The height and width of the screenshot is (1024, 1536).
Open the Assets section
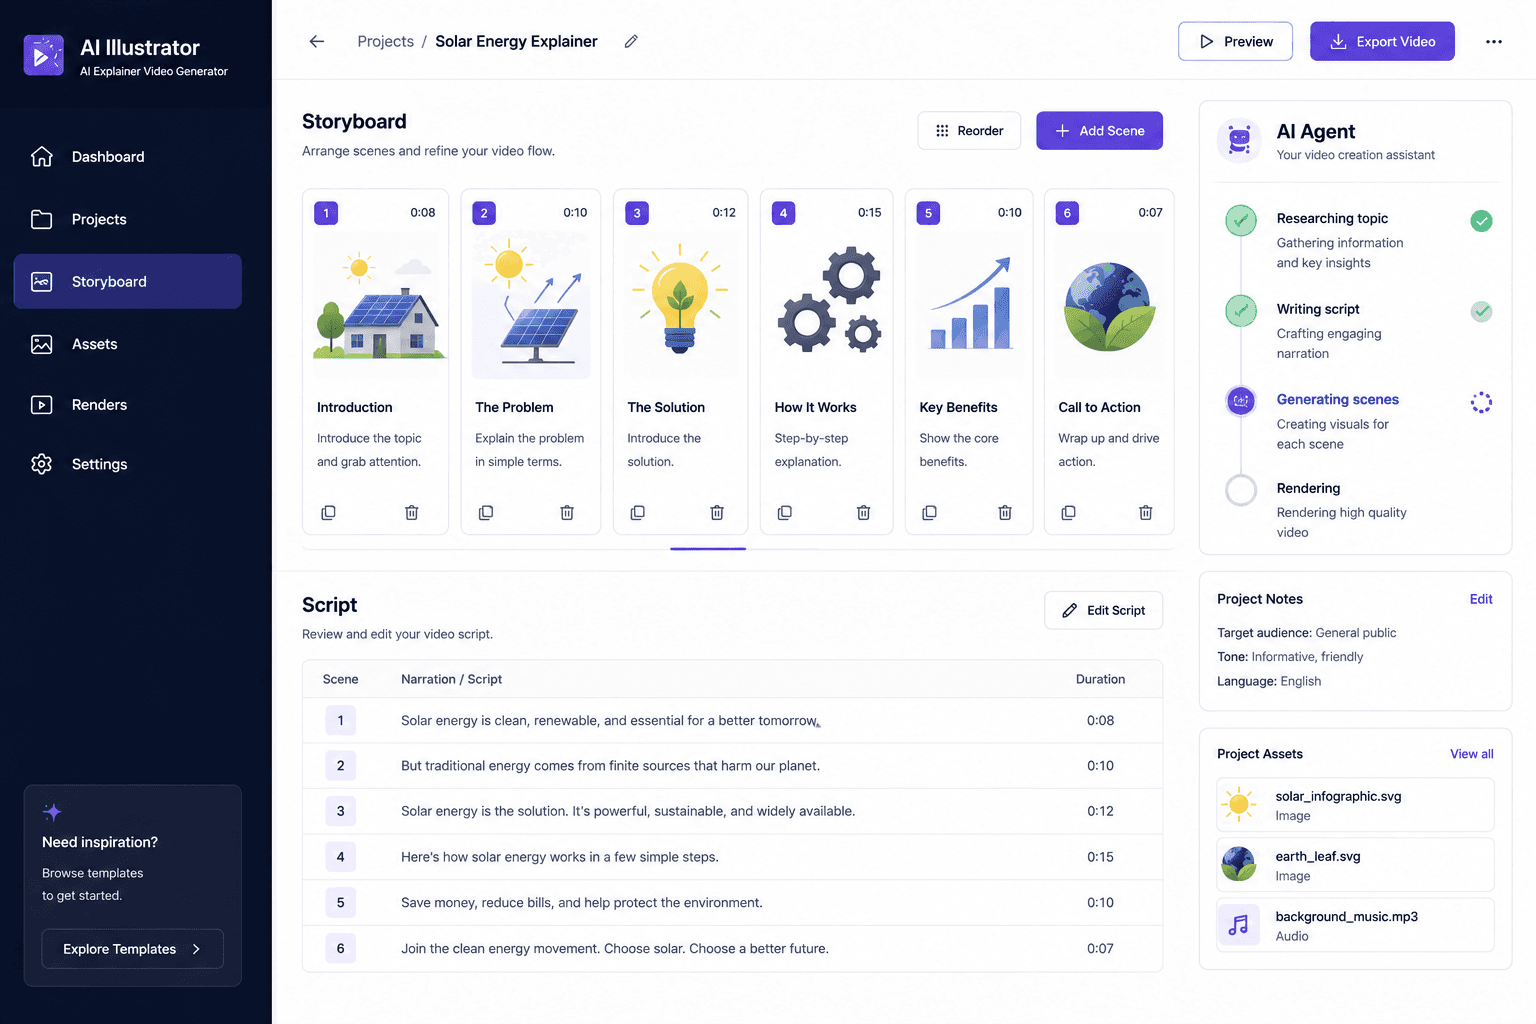128,344
